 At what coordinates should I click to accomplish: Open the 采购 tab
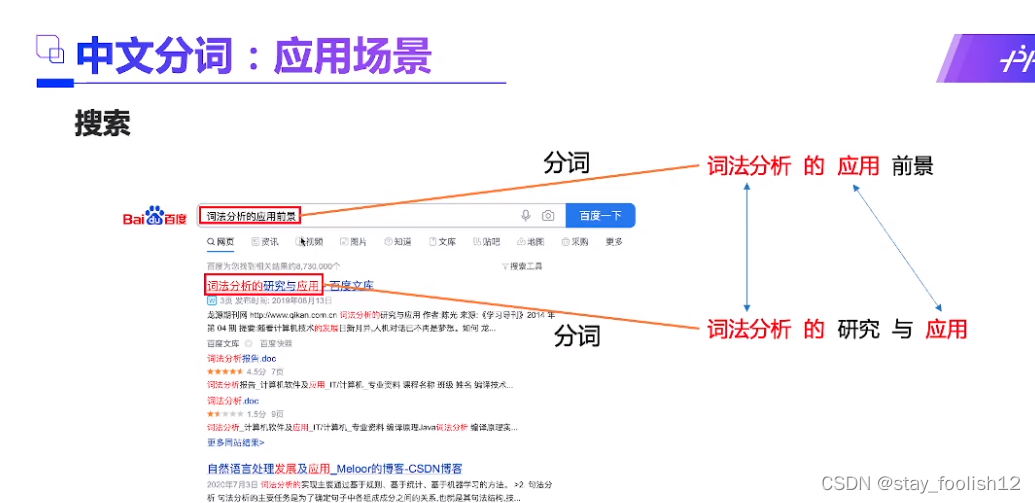575,242
